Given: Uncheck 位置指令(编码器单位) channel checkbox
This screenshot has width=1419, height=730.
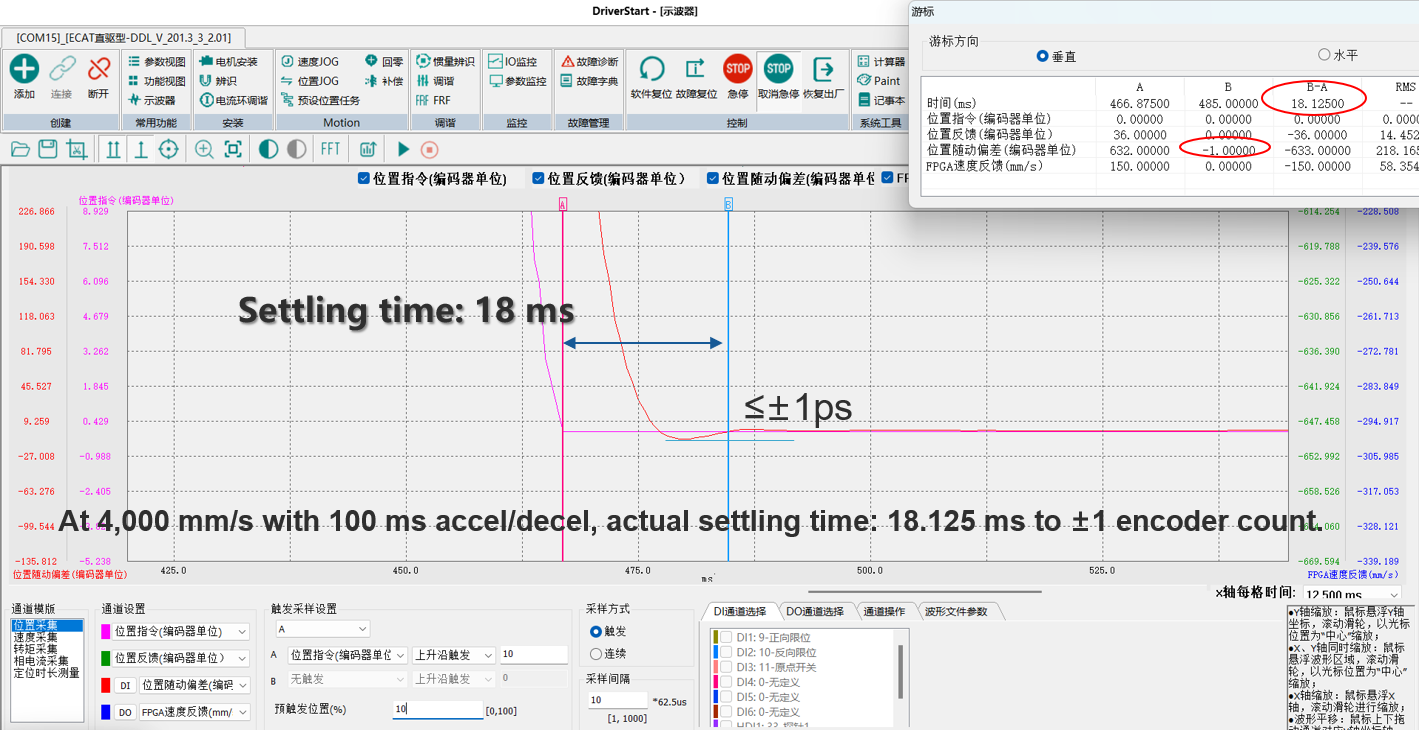Looking at the screenshot, I should [x=365, y=178].
